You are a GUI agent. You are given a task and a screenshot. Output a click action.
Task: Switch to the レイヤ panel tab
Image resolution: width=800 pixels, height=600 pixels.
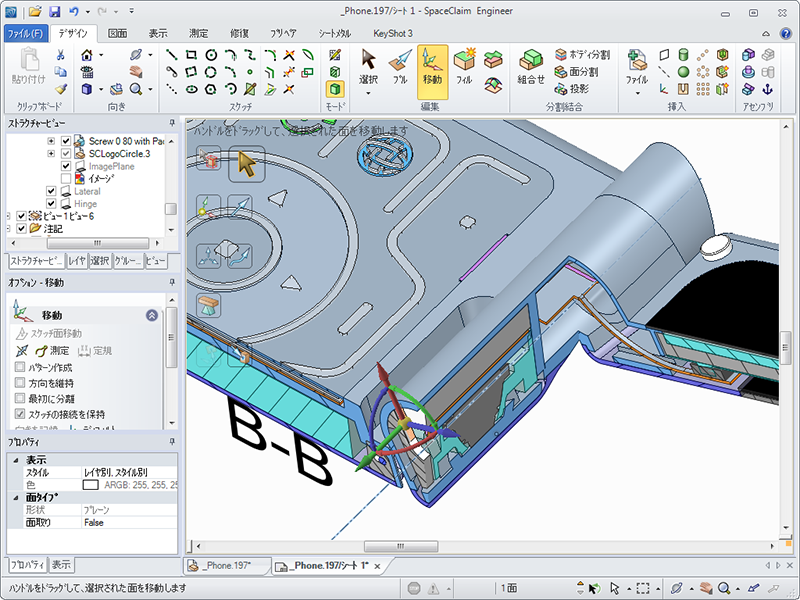point(76,261)
